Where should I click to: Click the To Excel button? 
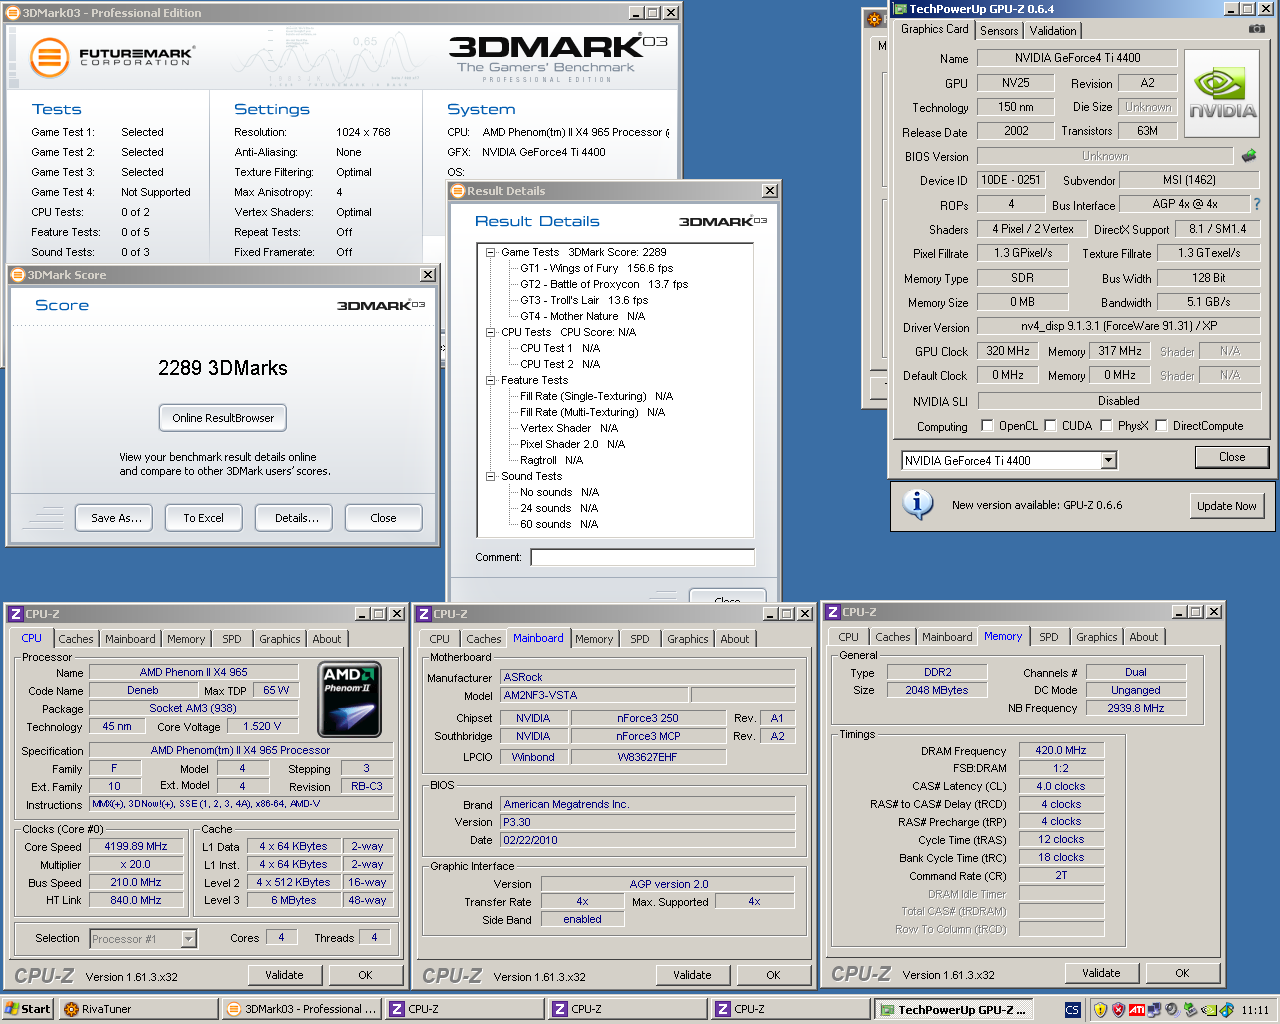click(x=203, y=518)
